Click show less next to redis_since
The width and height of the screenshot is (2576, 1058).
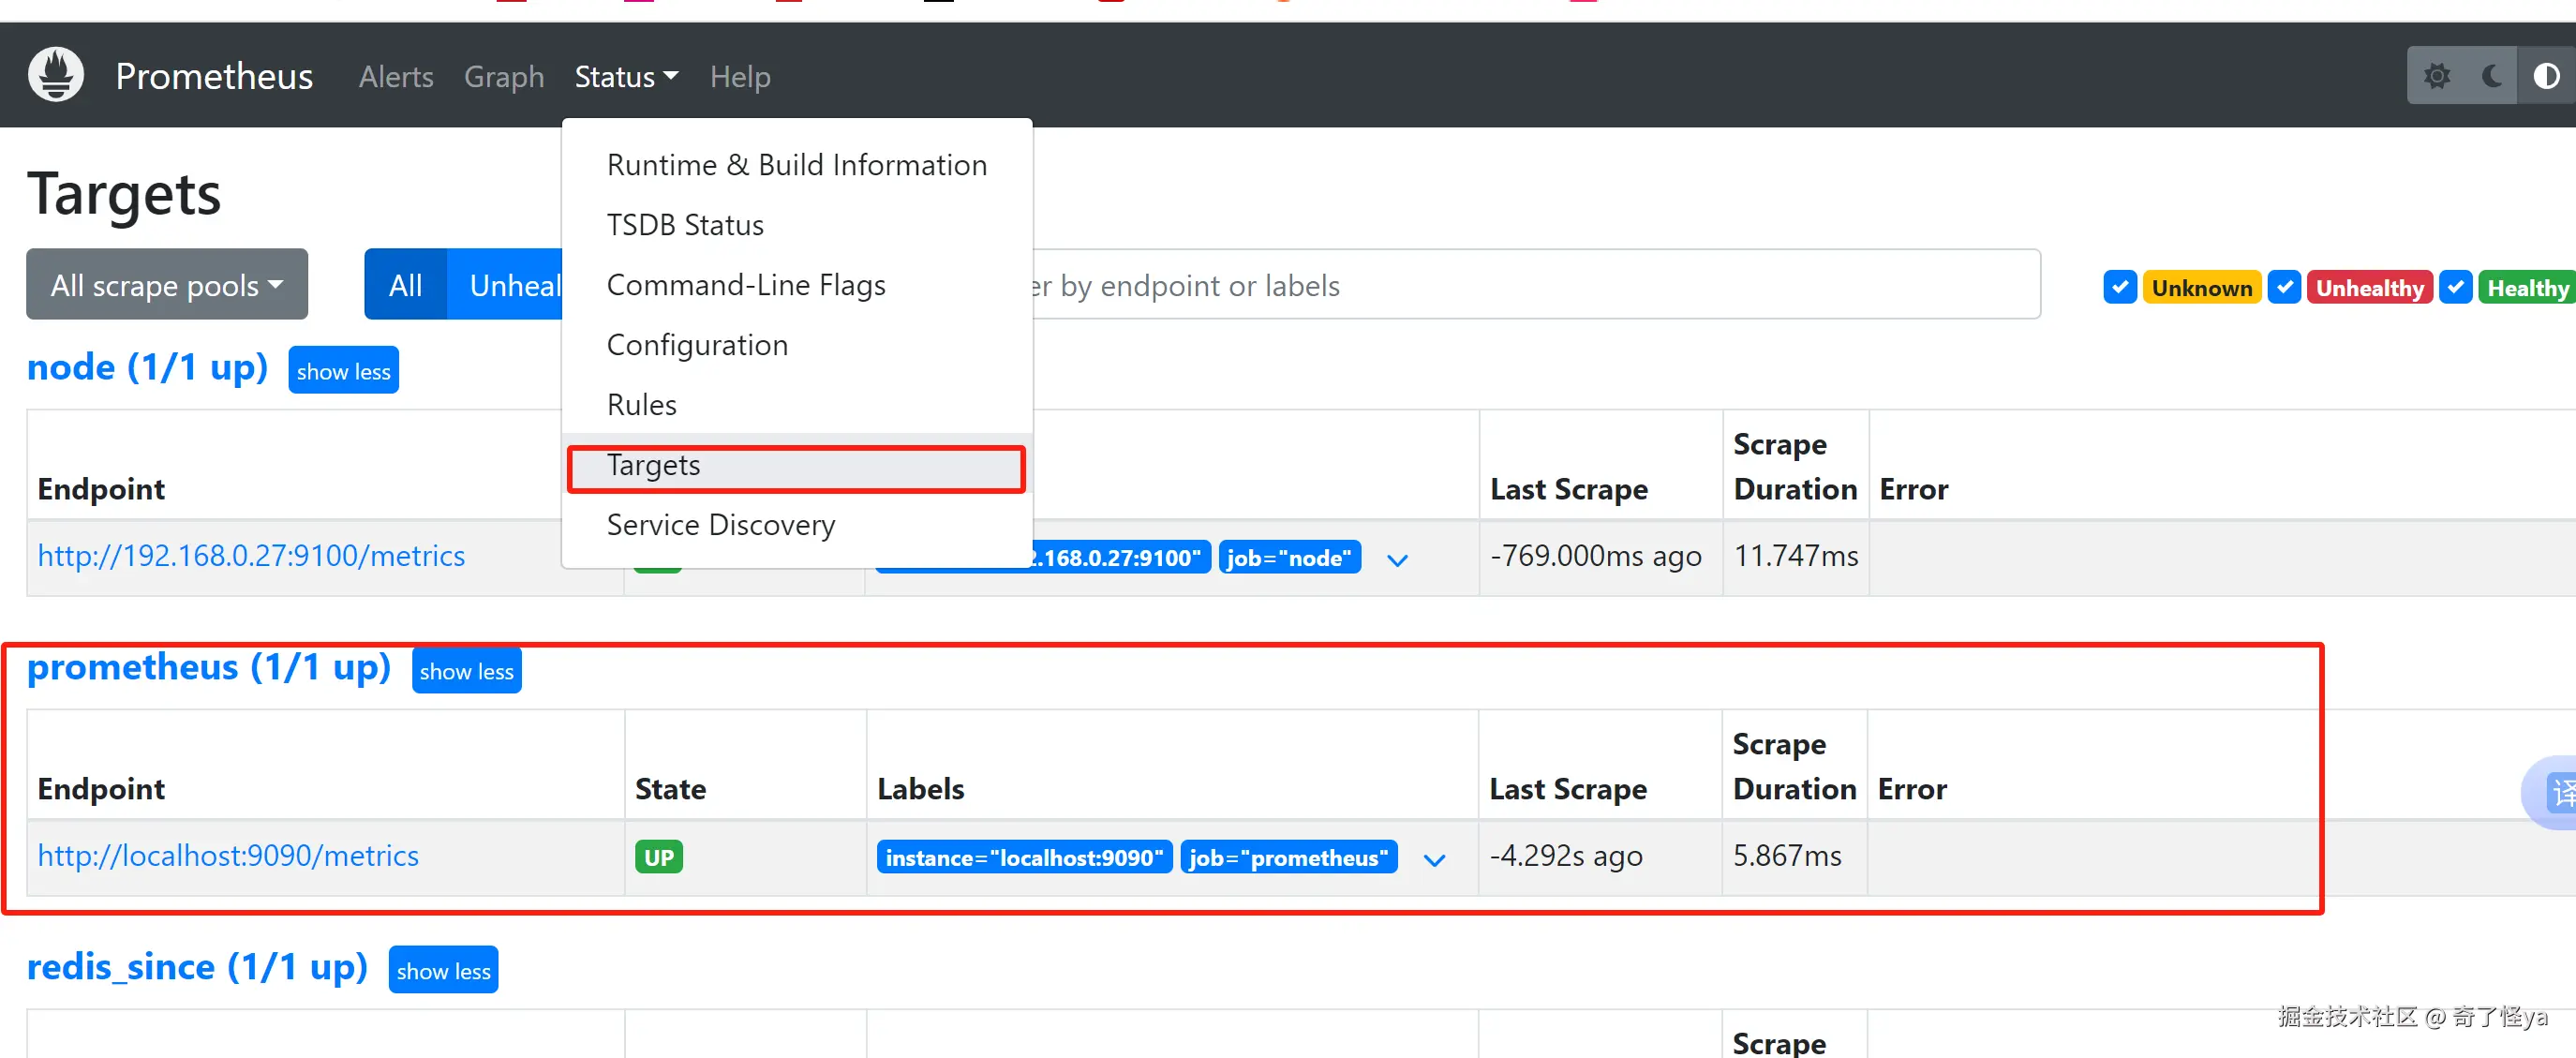pyautogui.click(x=443, y=970)
